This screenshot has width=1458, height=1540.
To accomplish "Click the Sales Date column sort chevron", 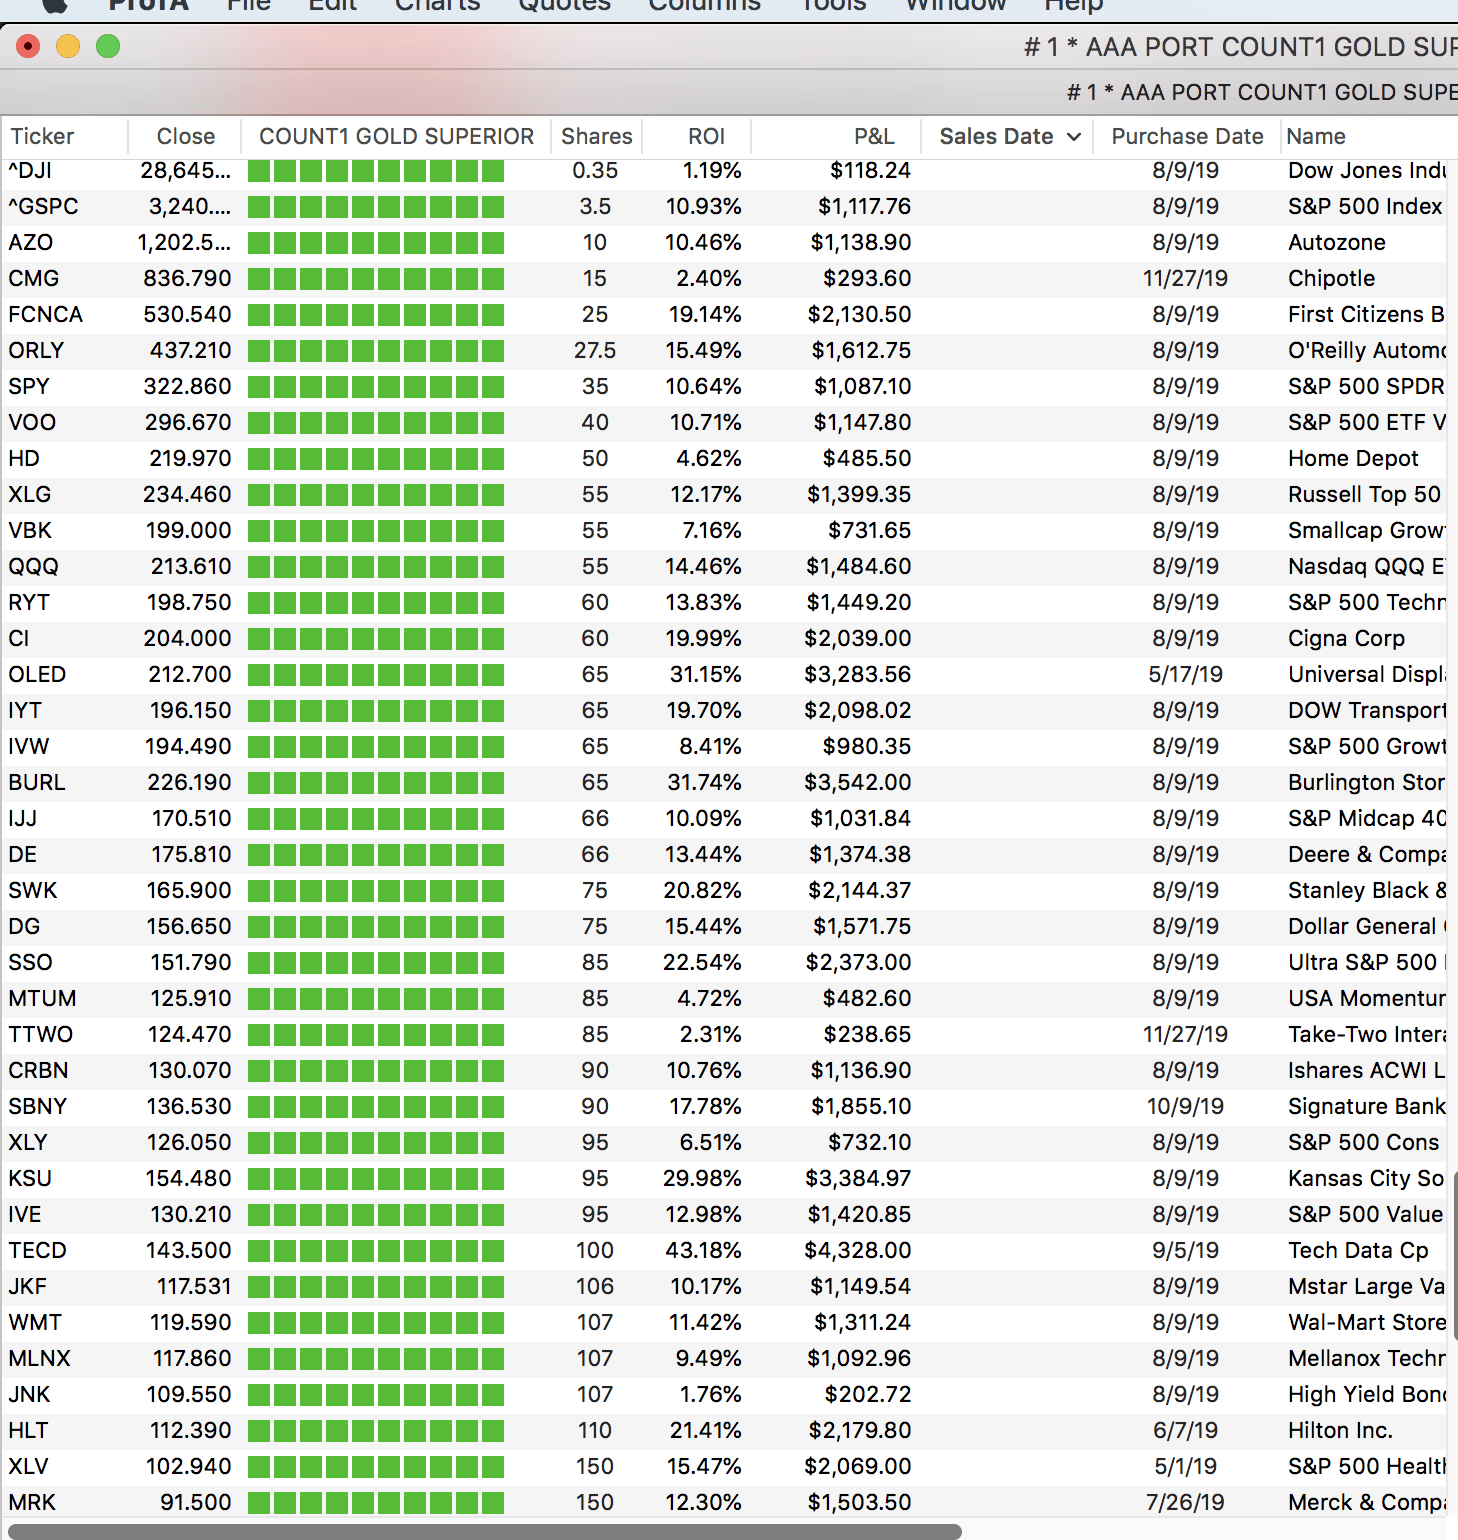I will [1074, 137].
